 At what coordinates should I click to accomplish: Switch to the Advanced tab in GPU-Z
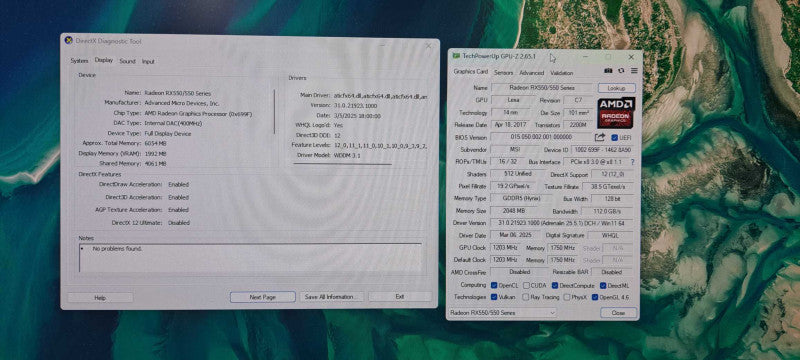pyautogui.click(x=532, y=73)
